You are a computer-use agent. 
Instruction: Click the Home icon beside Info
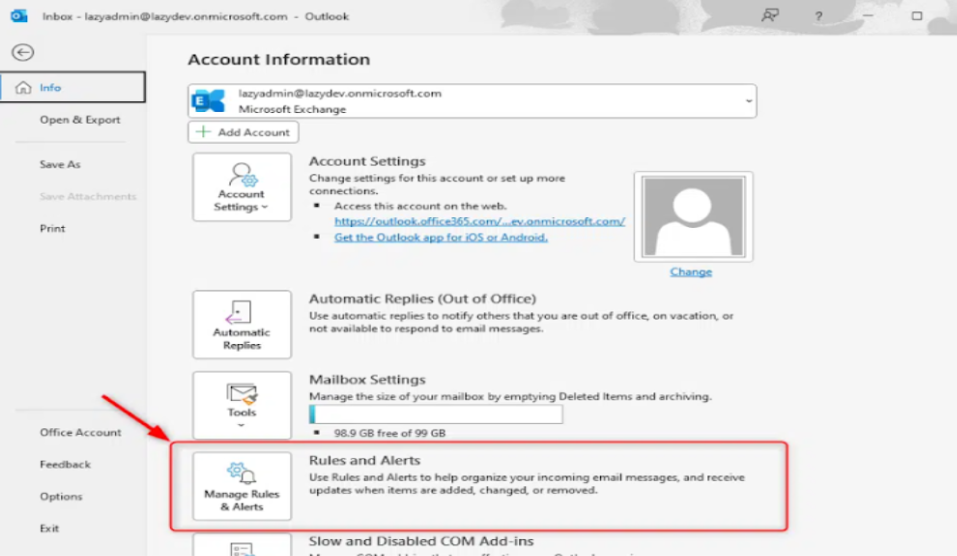23,87
